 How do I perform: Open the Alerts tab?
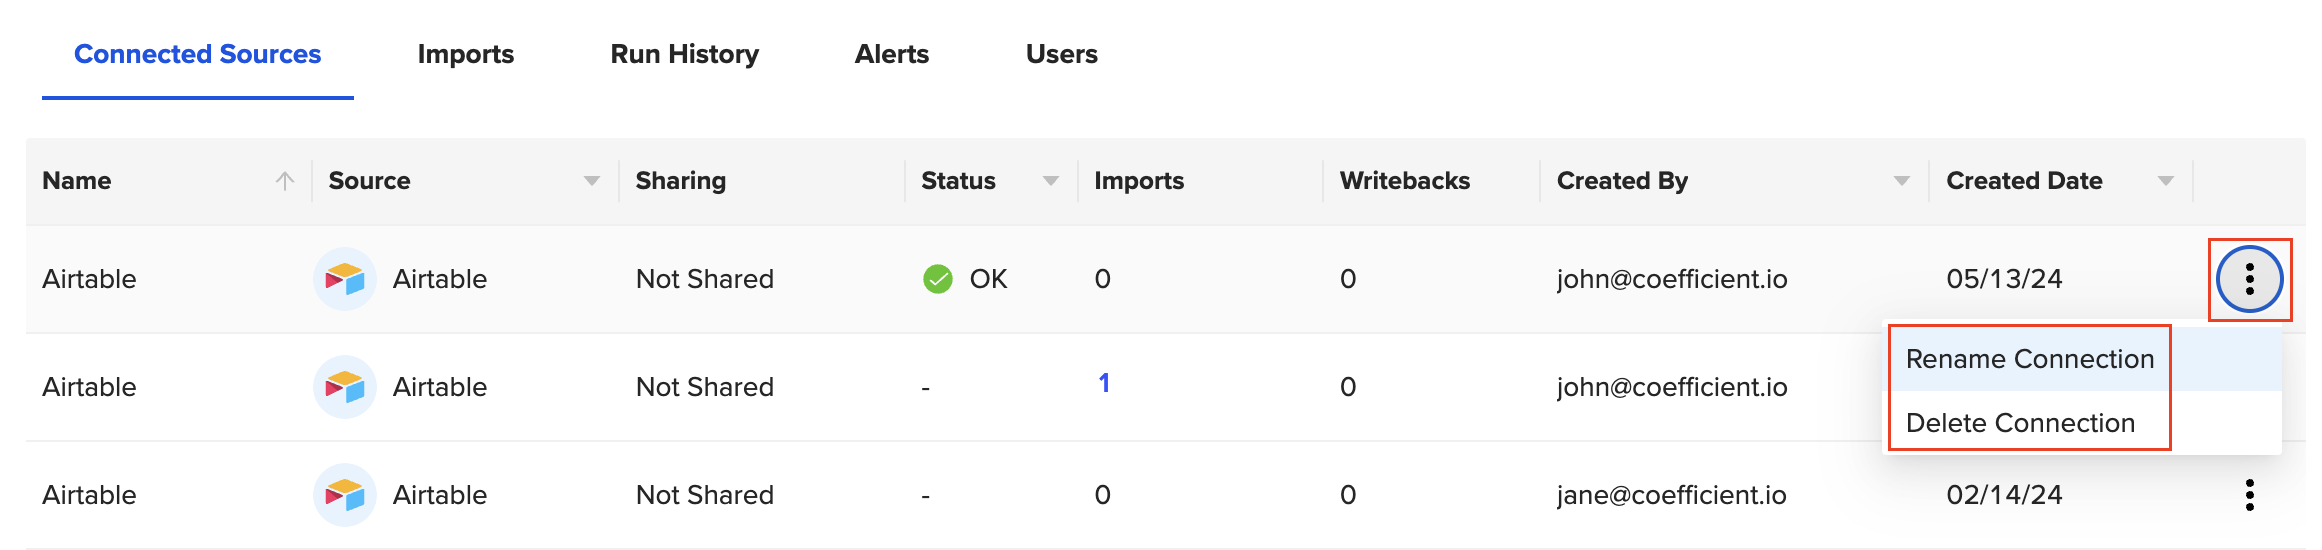pyautogui.click(x=892, y=54)
